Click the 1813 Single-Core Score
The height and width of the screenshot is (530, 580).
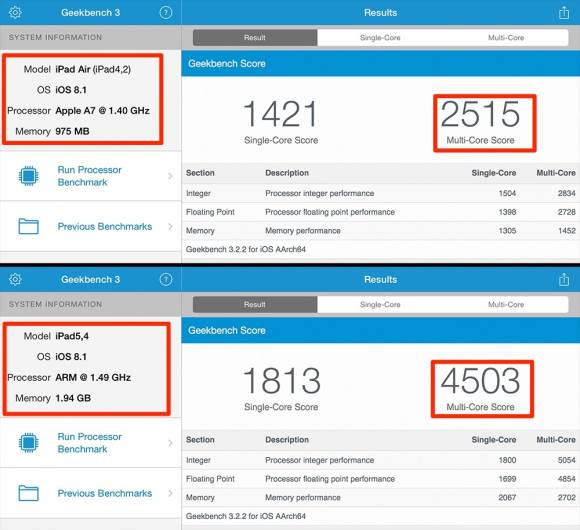[x=281, y=381]
